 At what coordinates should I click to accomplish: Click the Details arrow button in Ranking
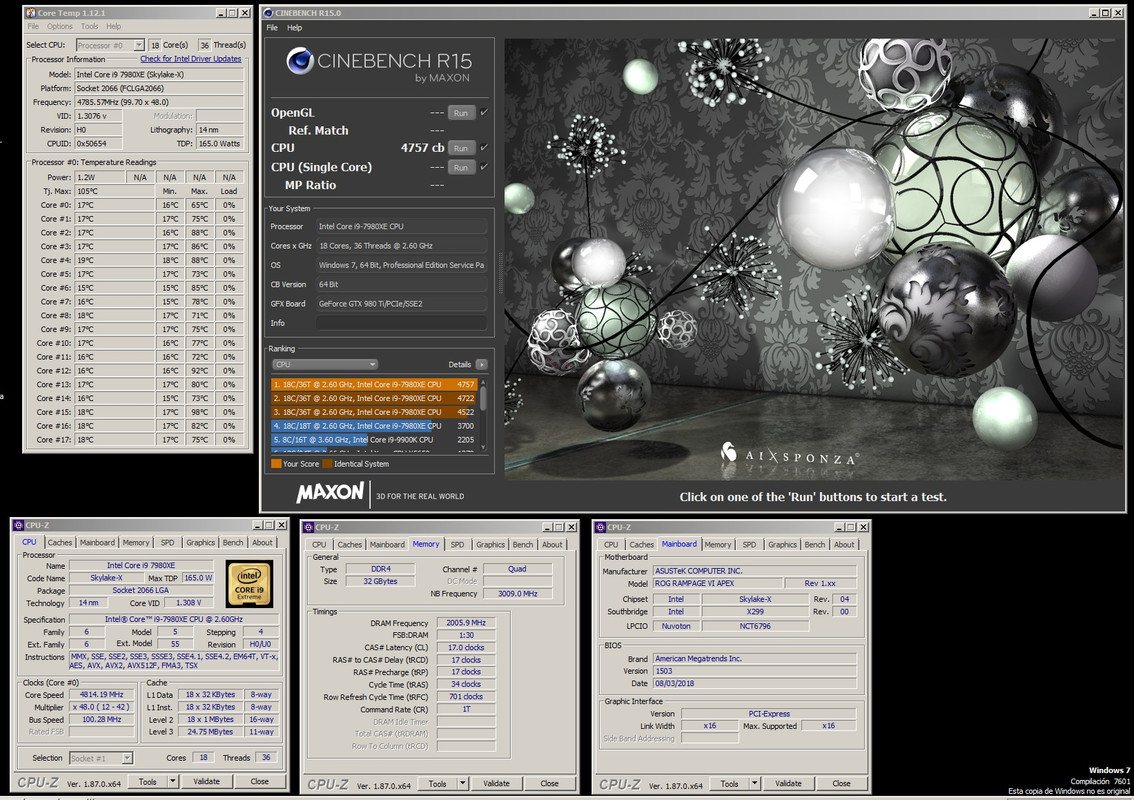coord(482,365)
